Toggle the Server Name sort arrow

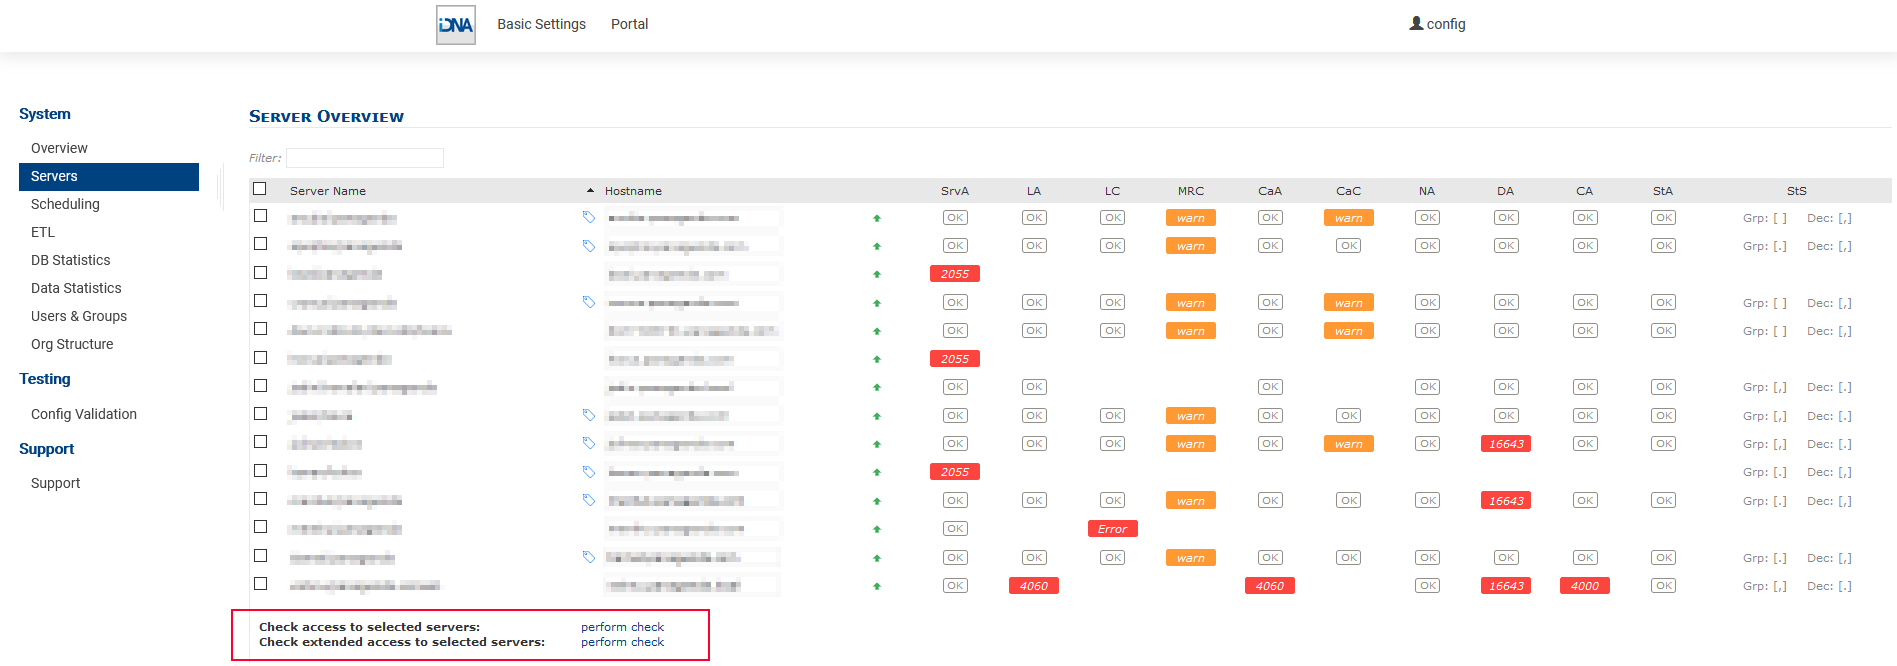[x=590, y=191]
